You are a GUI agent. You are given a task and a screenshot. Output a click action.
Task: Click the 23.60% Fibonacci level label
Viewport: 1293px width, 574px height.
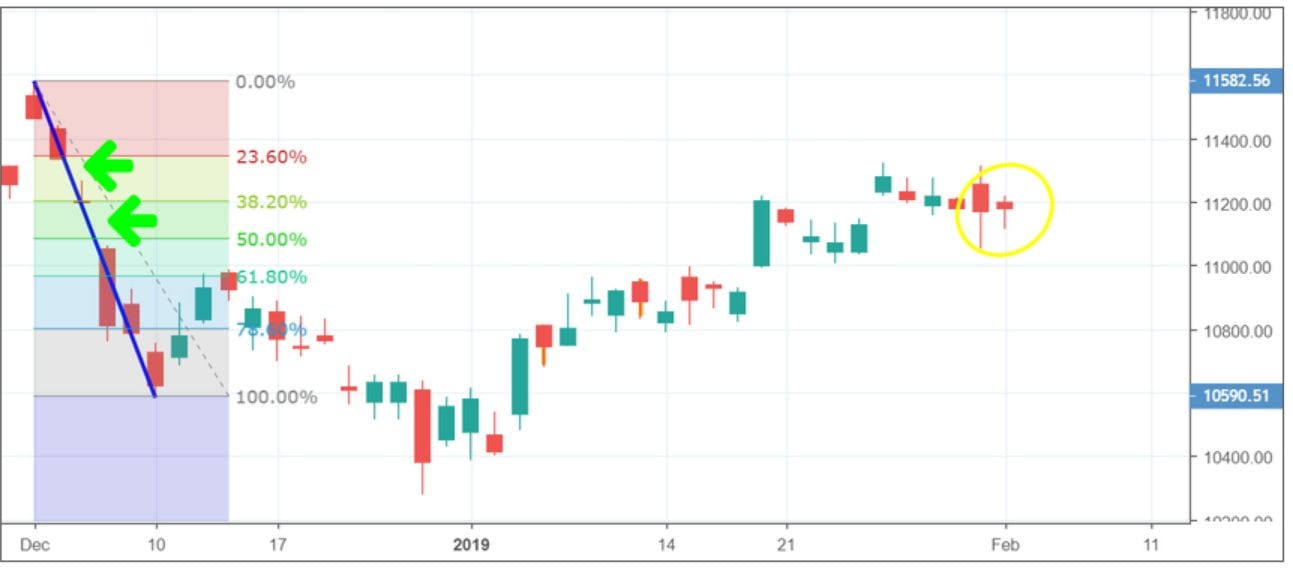pyautogui.click(x=271, y=157)
